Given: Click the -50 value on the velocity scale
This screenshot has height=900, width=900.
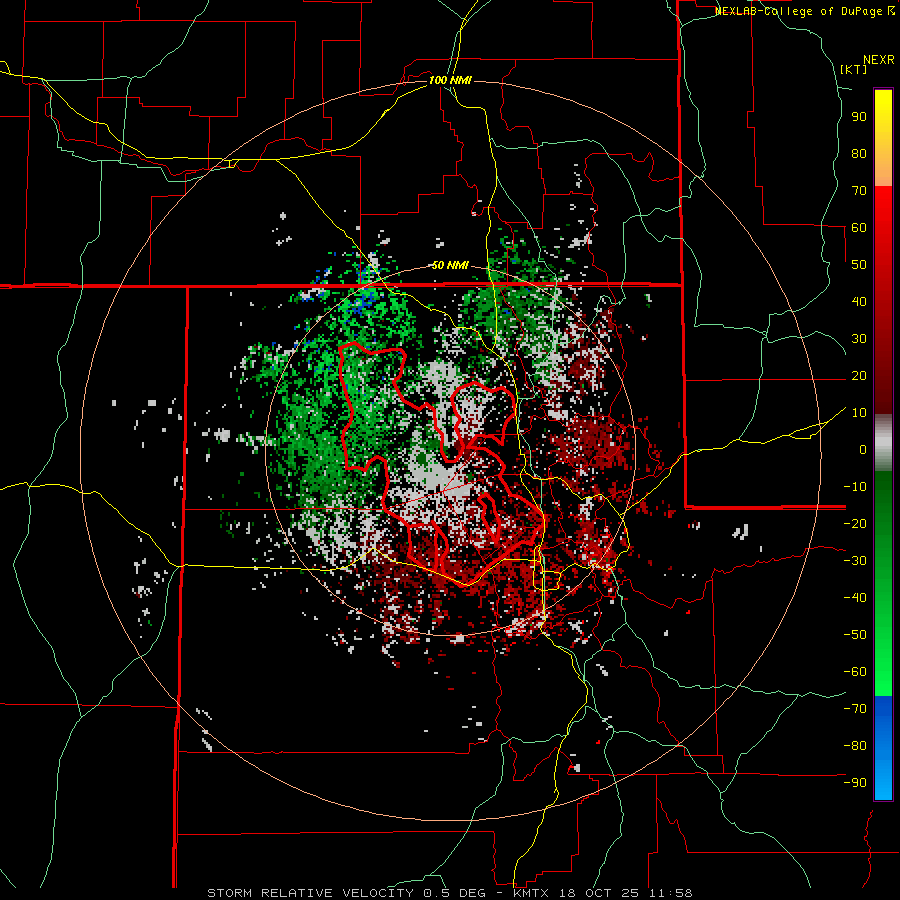Looking at the screenshot, I should [855, 635].
